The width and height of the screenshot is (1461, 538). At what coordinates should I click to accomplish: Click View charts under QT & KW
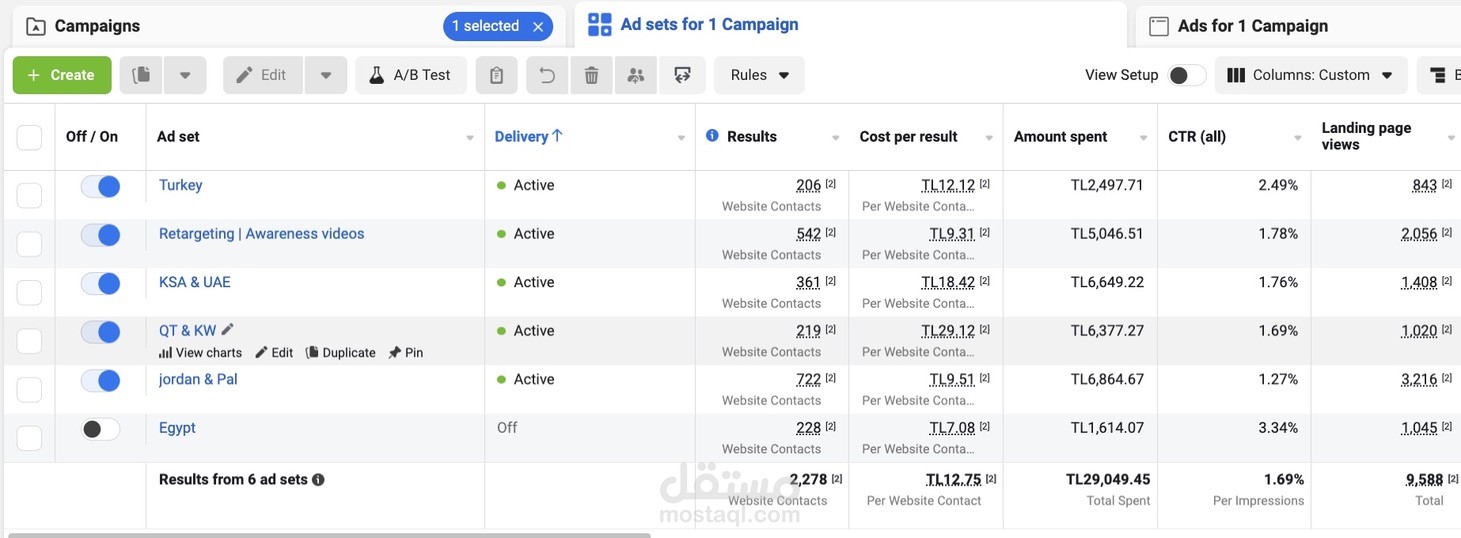[200, 353]
